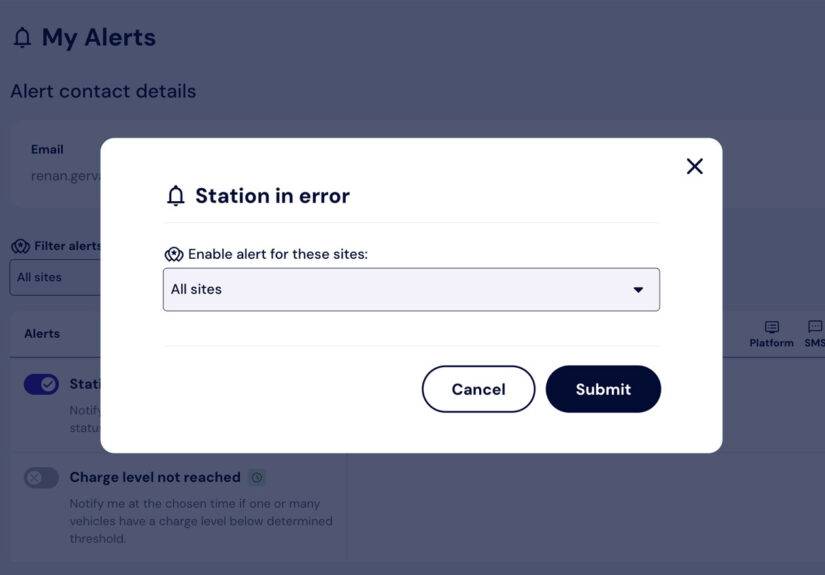Click the dropdown arrow in the sites selector
The image size is (825, 575).
coord(638,290)
